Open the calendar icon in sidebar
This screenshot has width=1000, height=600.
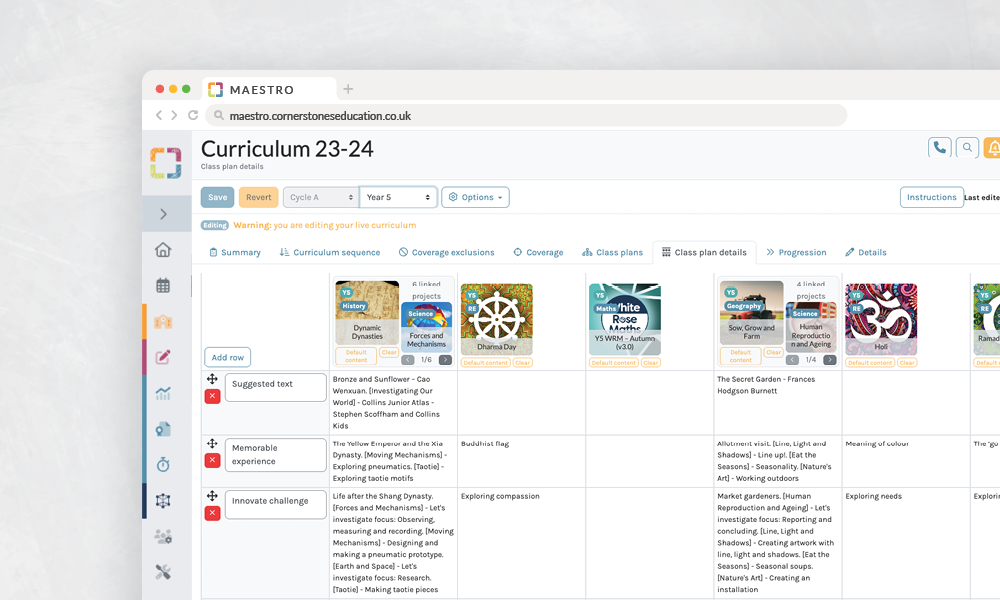tap(163, 286)
